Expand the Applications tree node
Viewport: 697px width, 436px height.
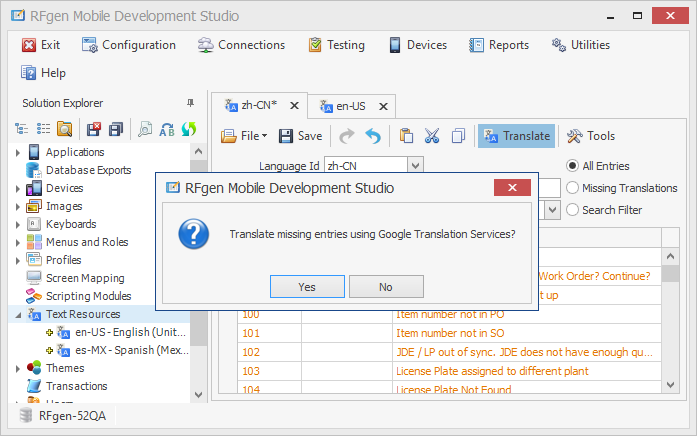[18, 152]
